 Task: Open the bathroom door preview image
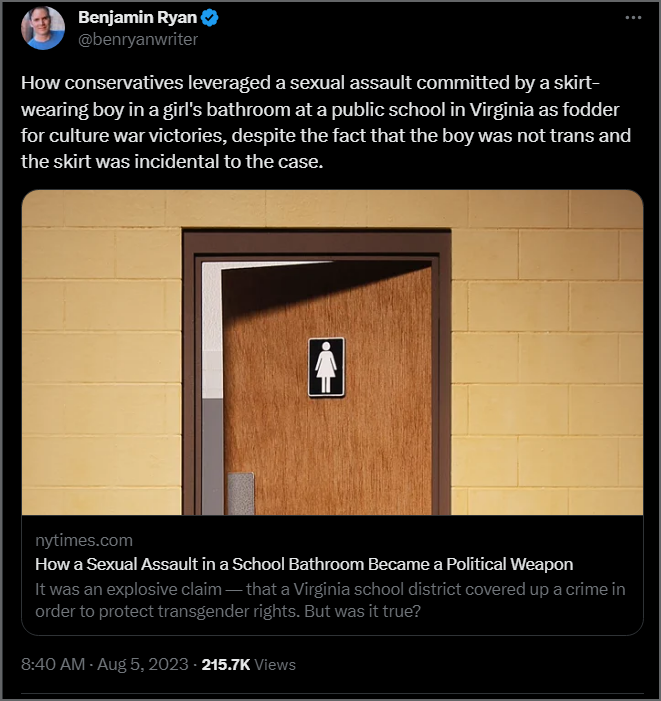pos(332,352)
